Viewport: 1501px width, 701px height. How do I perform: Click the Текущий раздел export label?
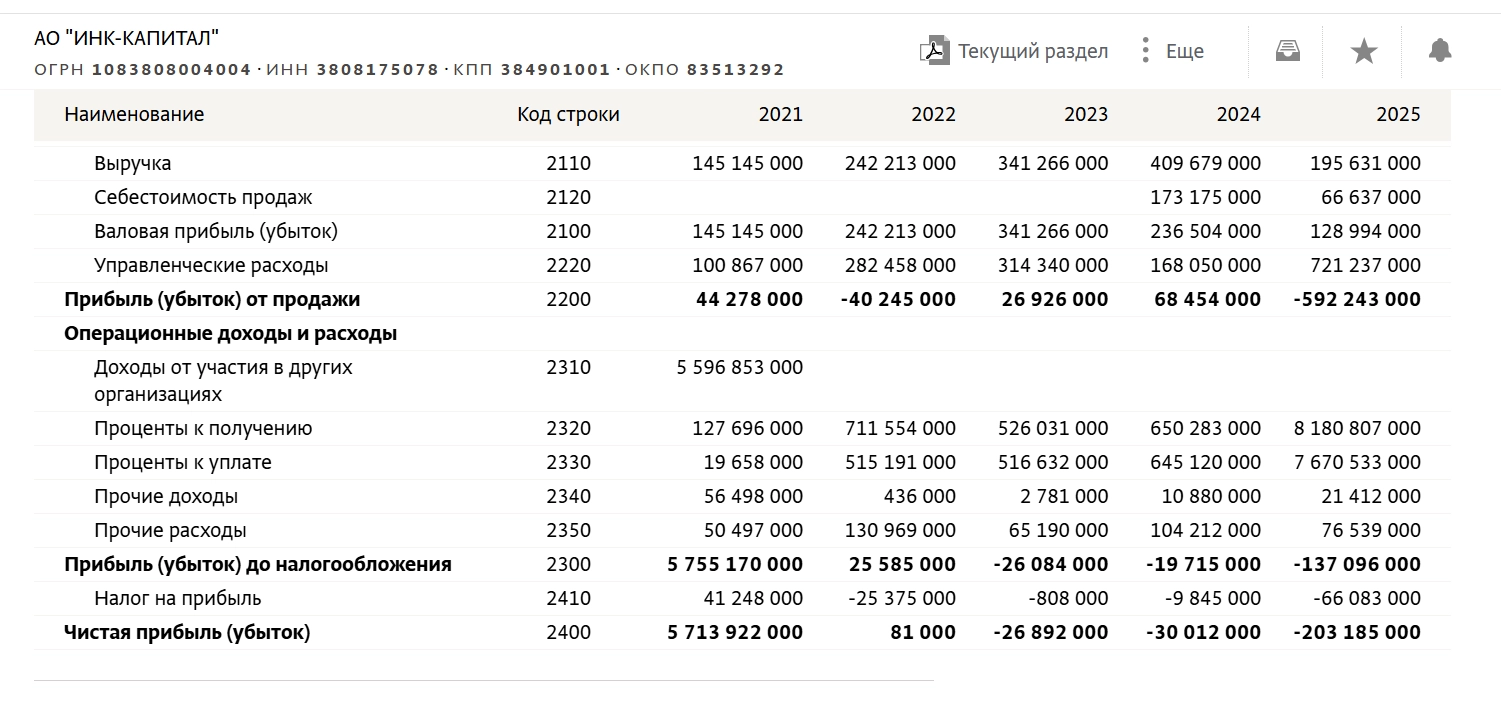(x=1033, y=51)
